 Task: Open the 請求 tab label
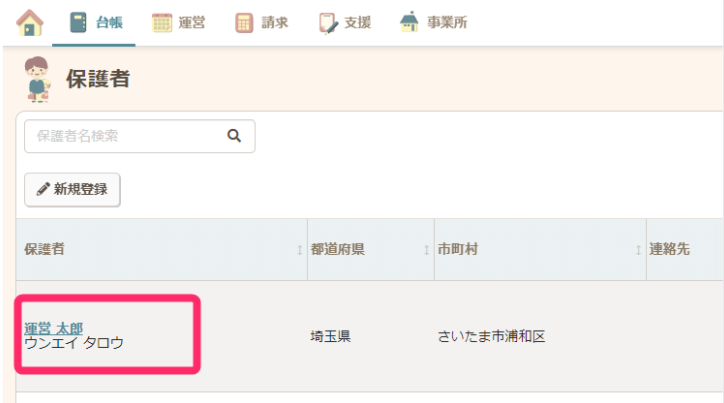click(x=275, y=22)
